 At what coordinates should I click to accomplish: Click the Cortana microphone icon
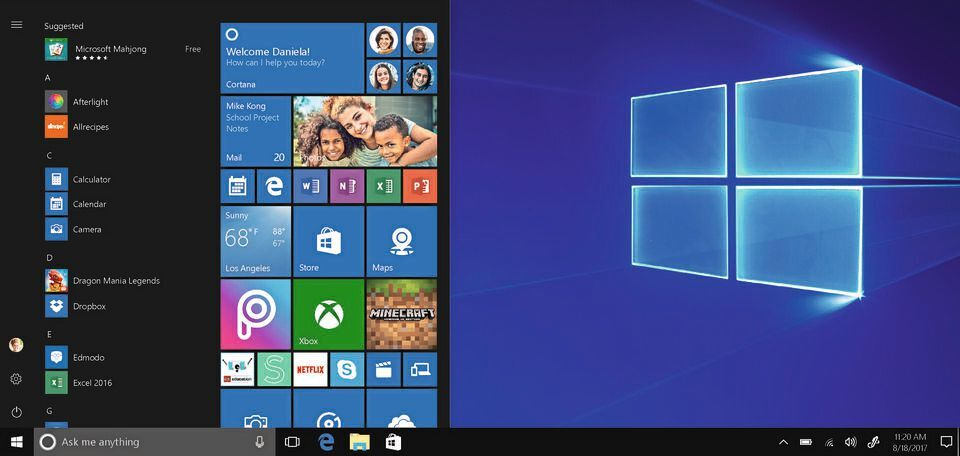[260, 442]
